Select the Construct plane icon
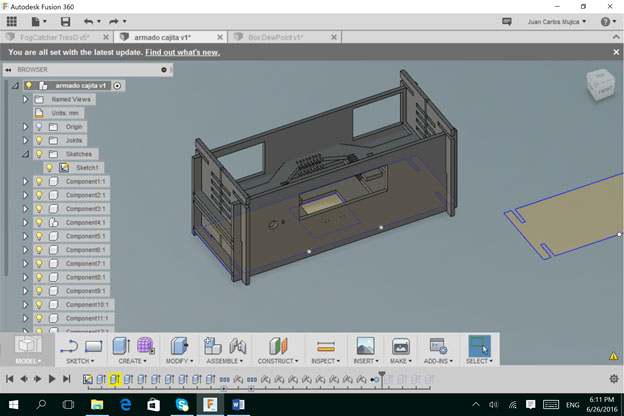The height and width of the screenshot is (416, 624). (x=278, y=346)
